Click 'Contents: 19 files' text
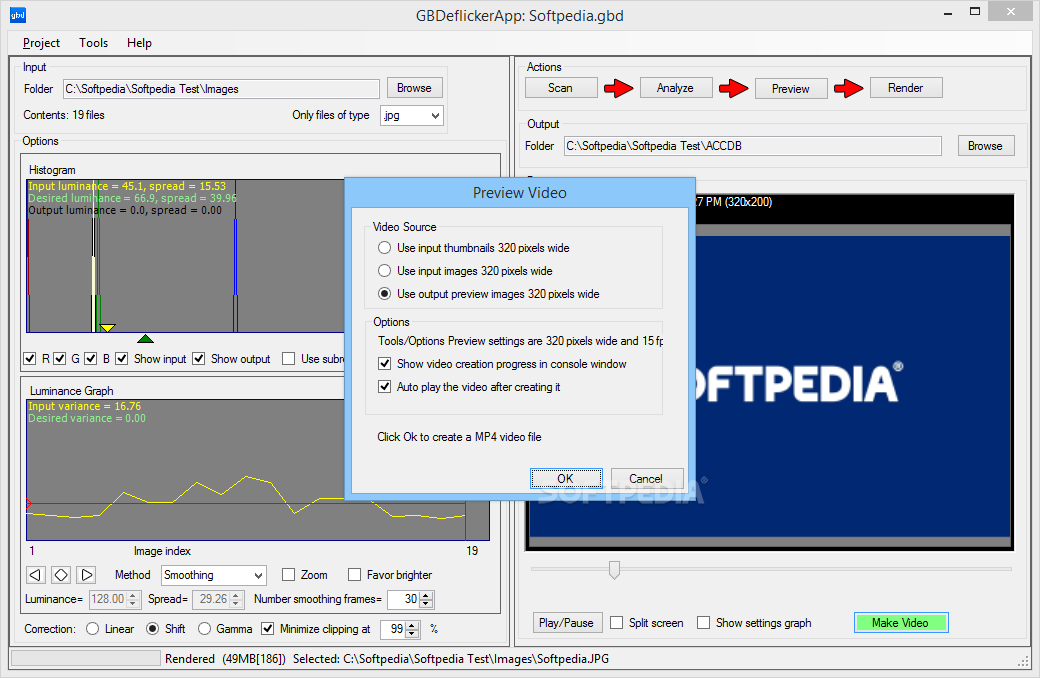Image resolution: width=1040 pixels, height=678 pixels. (64, 115)
